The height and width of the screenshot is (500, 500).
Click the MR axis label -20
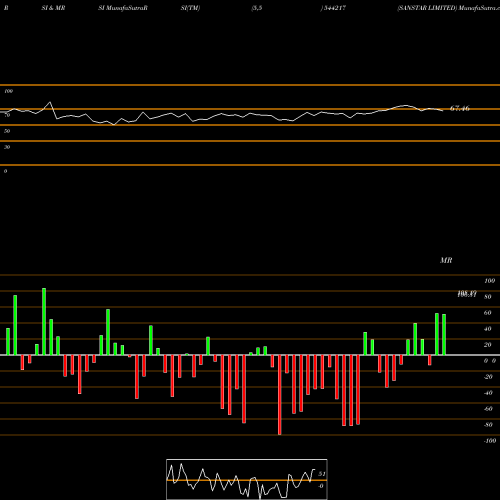pos(488,377)
